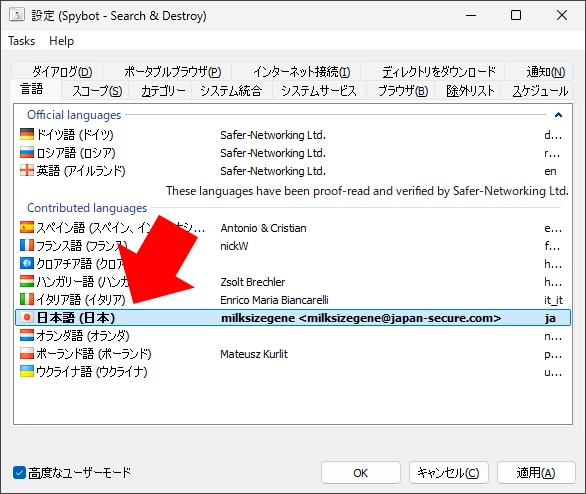Click the Hungarian flag icon

coord(27,281)
